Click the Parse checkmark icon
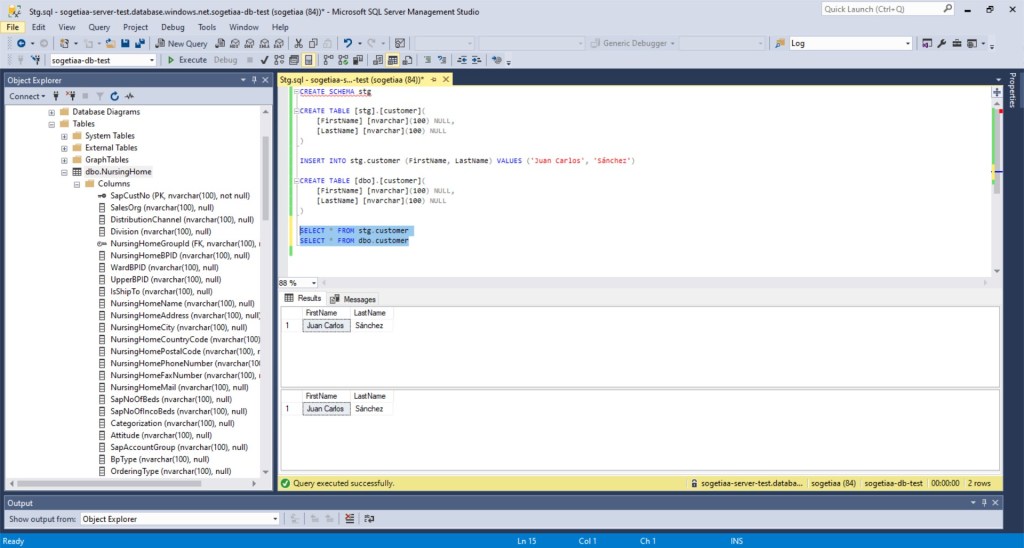This screenshot has width=1024, height=548. click(x=263, y=60)
